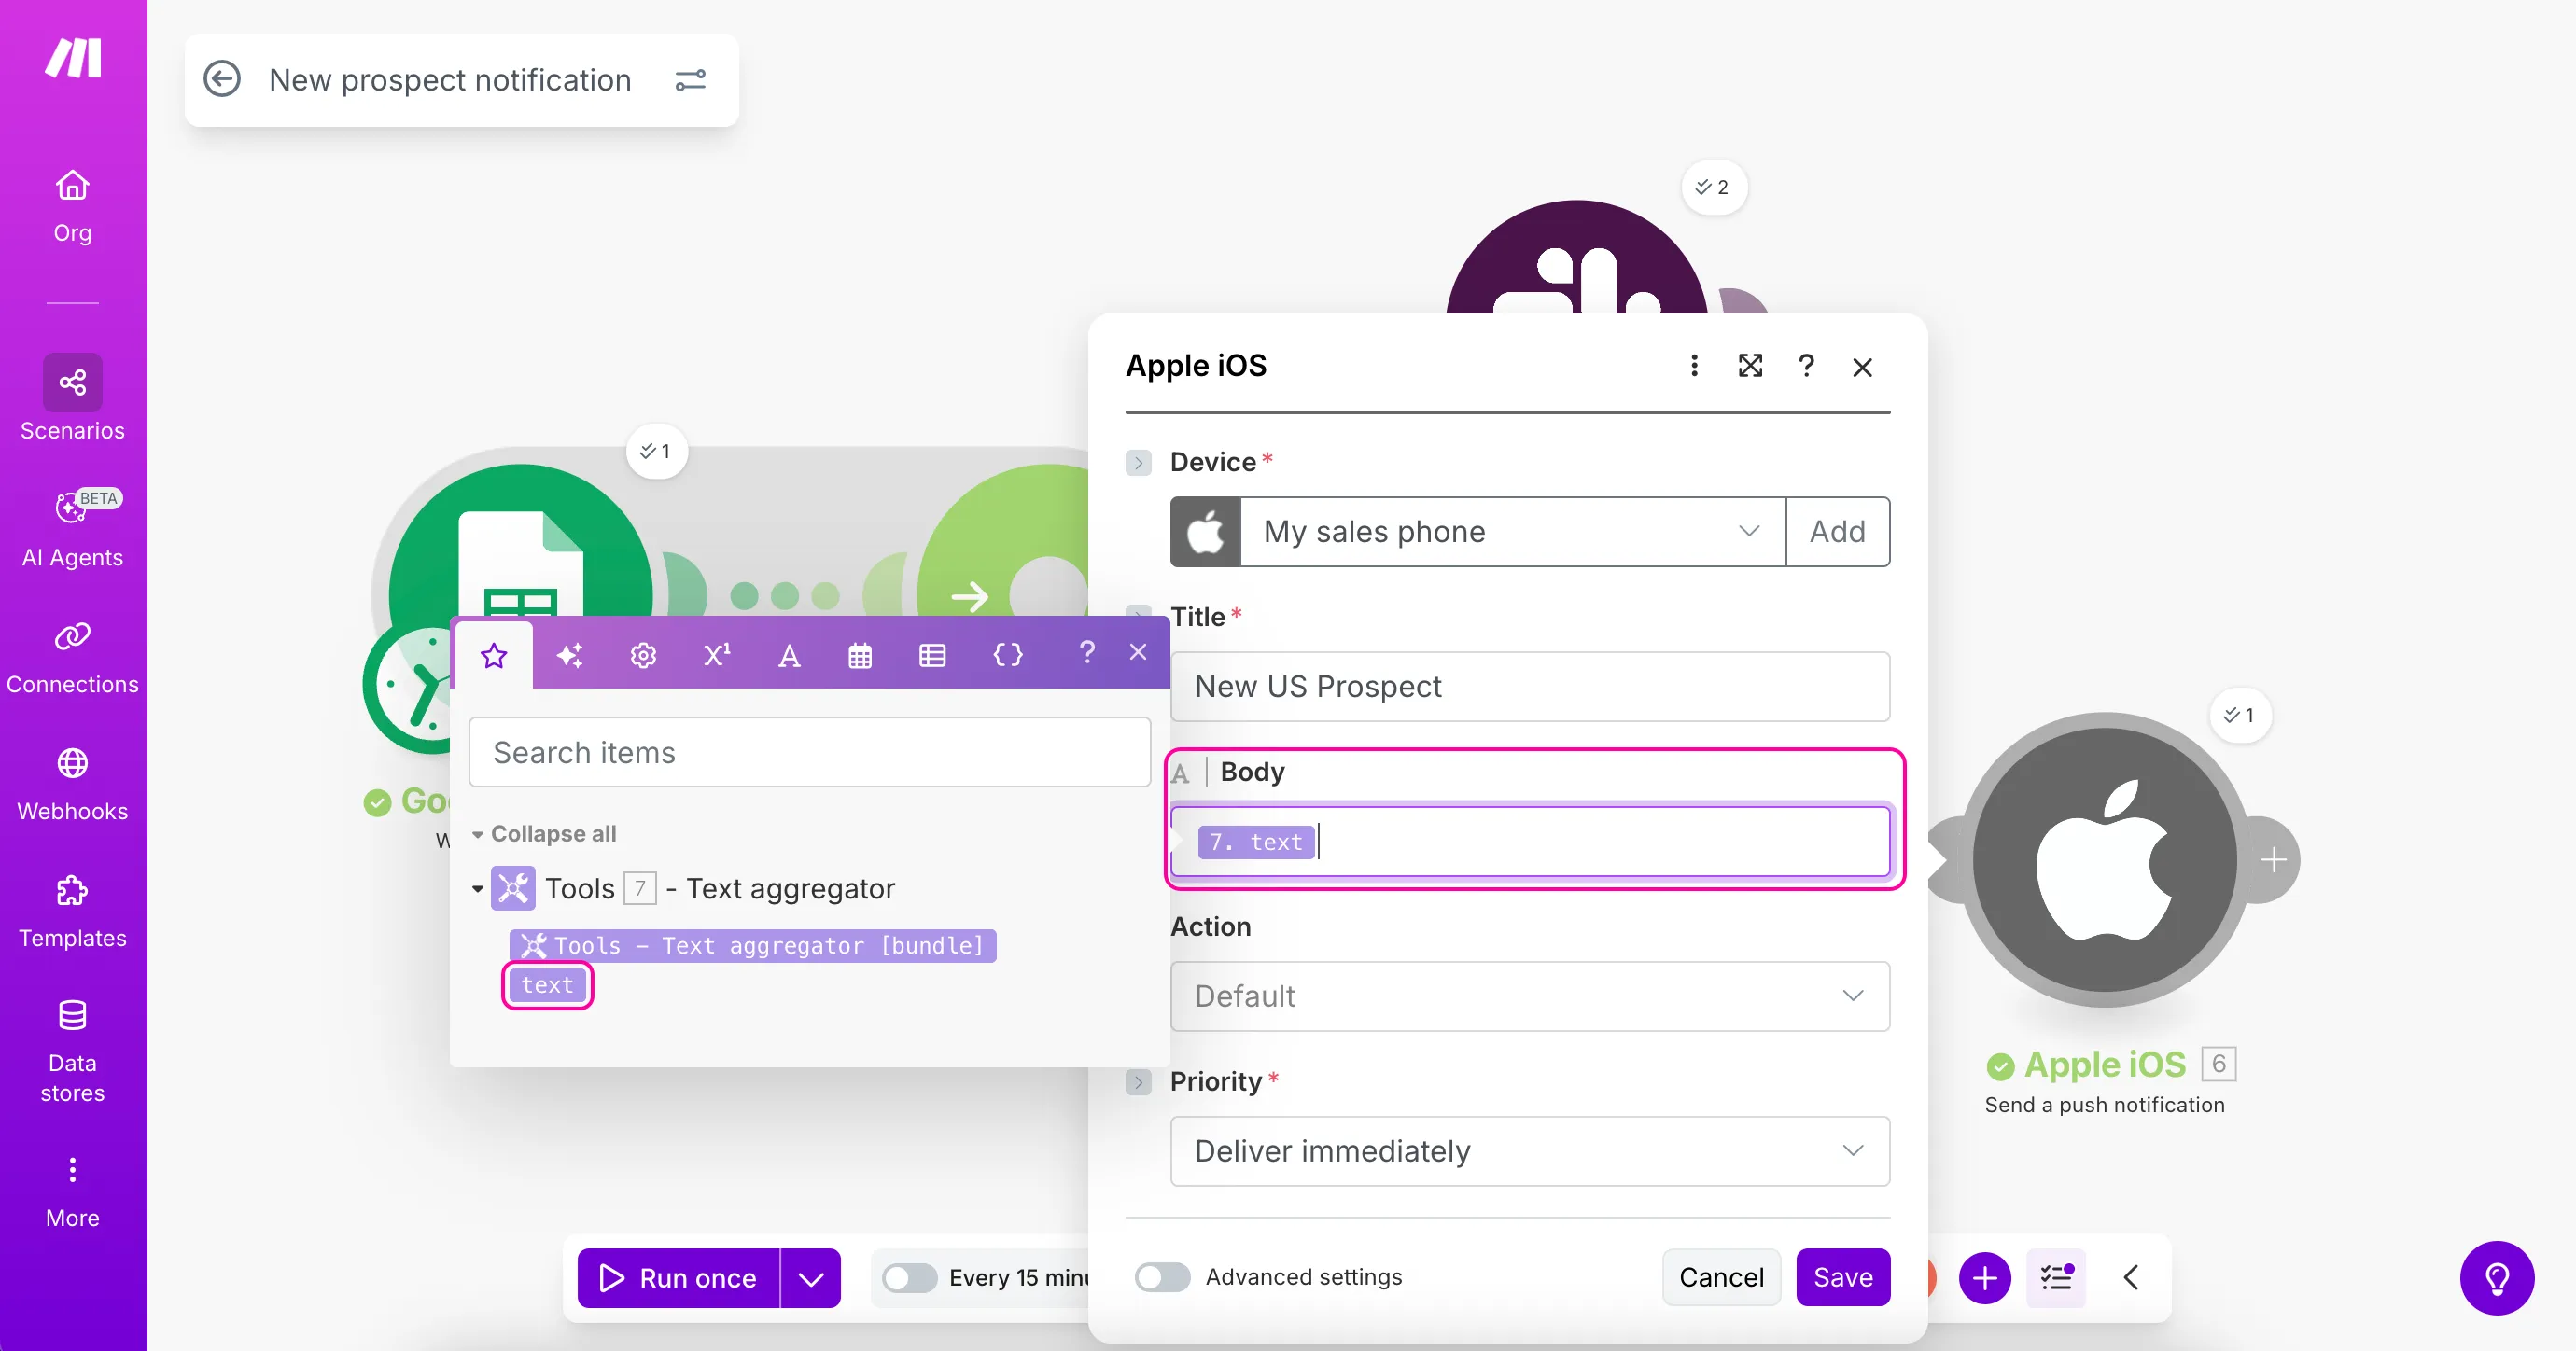
Task: Click the 'Send a push notification' caption
Action: pyautogui.click(x=2104, y=1104)
